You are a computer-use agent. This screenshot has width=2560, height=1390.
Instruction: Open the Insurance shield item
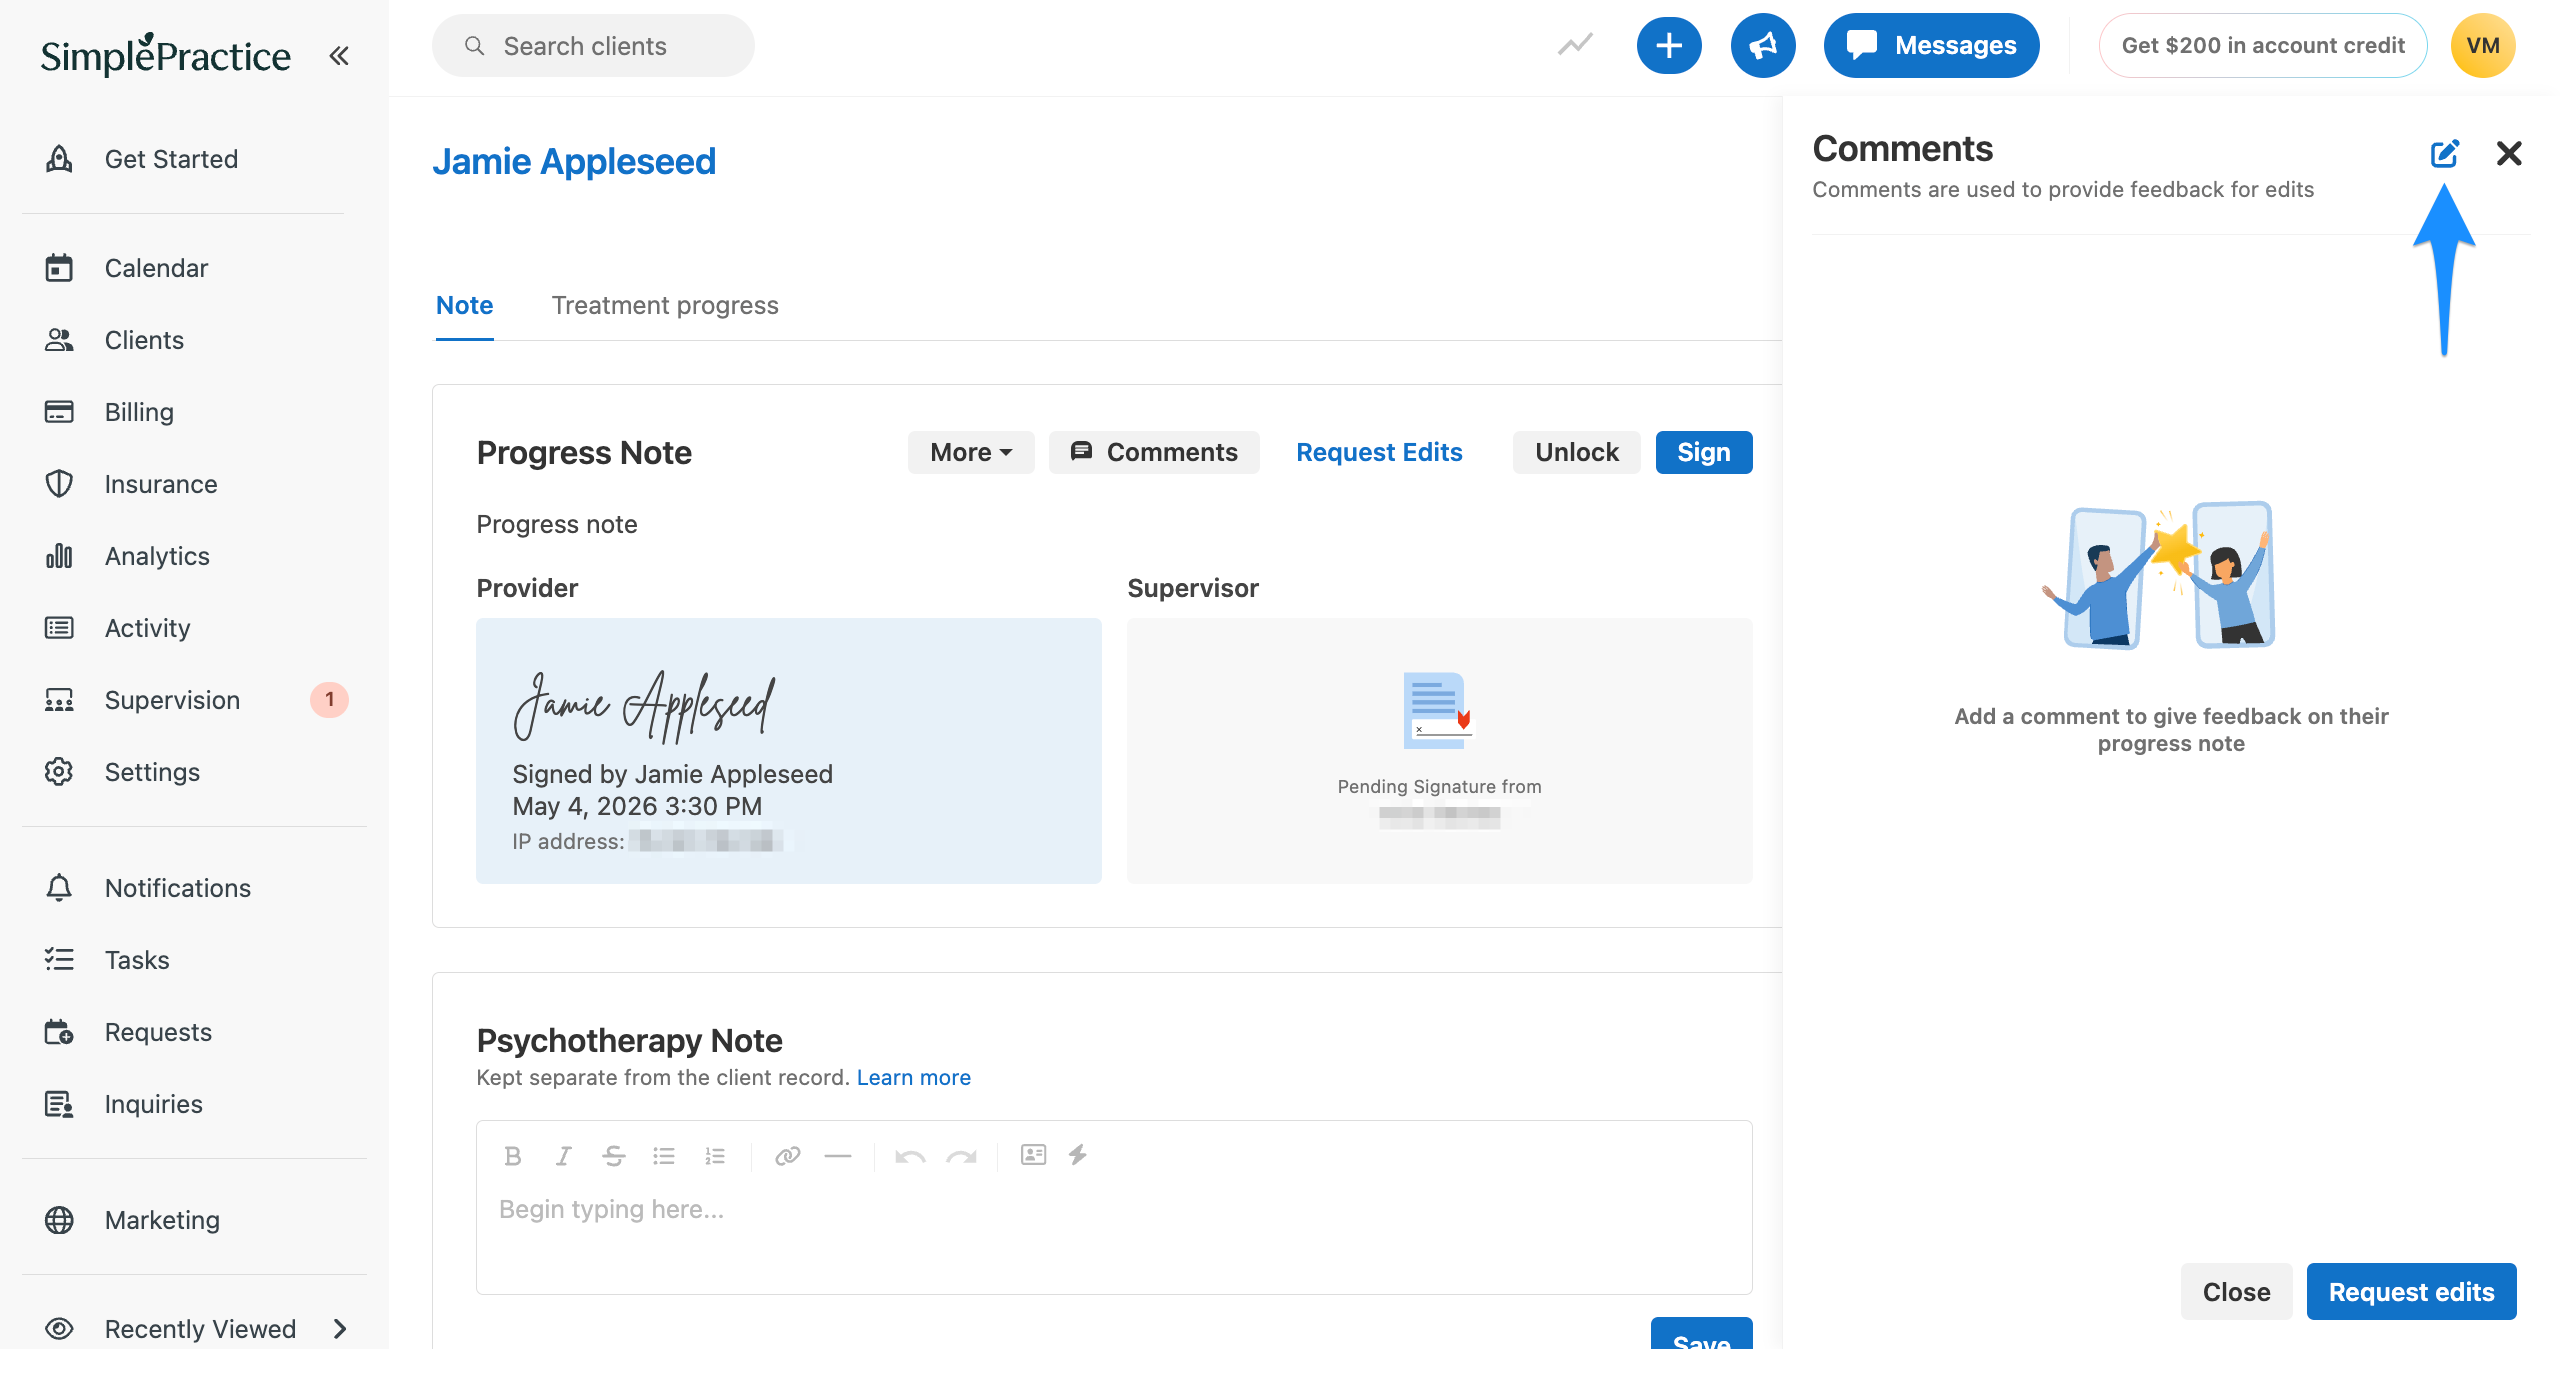(160, 484)
